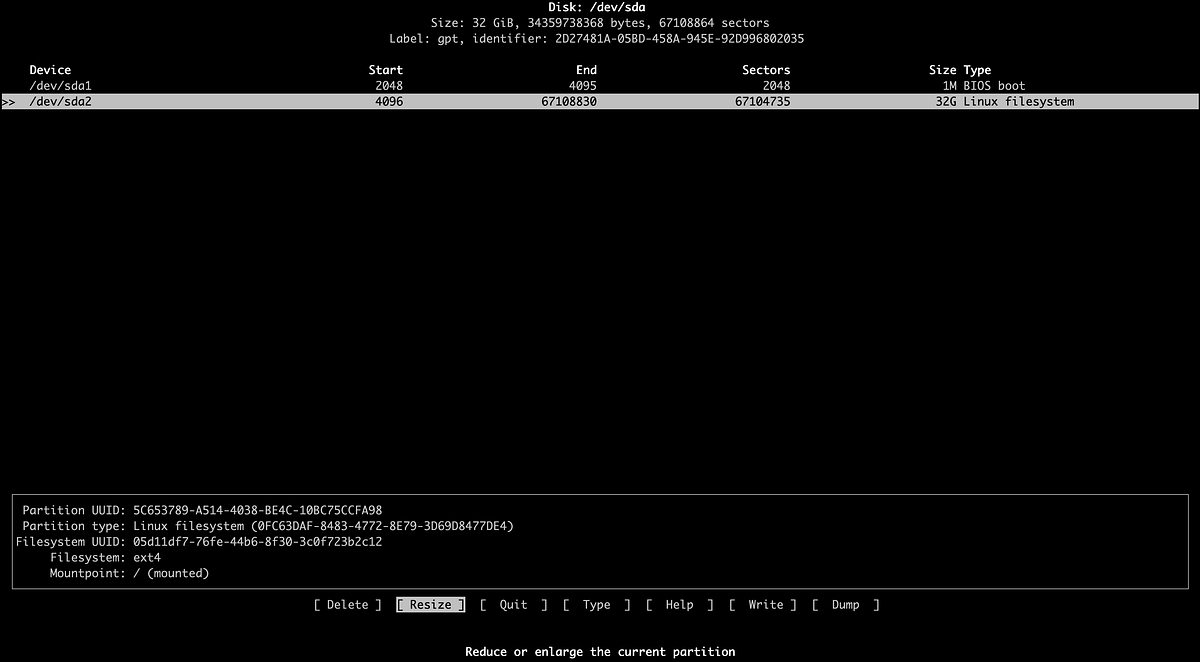This screenshot has height=662, width=1200.
Task: Activate the highlighted Resize action
Action: pyautogui.click(x=430, y=604)
